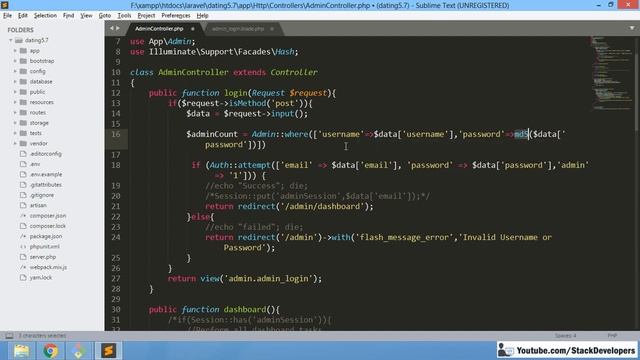The width and height of the screenshot is (640, 360).
Task: Open the Goto menu
Action: pos(104,16)
